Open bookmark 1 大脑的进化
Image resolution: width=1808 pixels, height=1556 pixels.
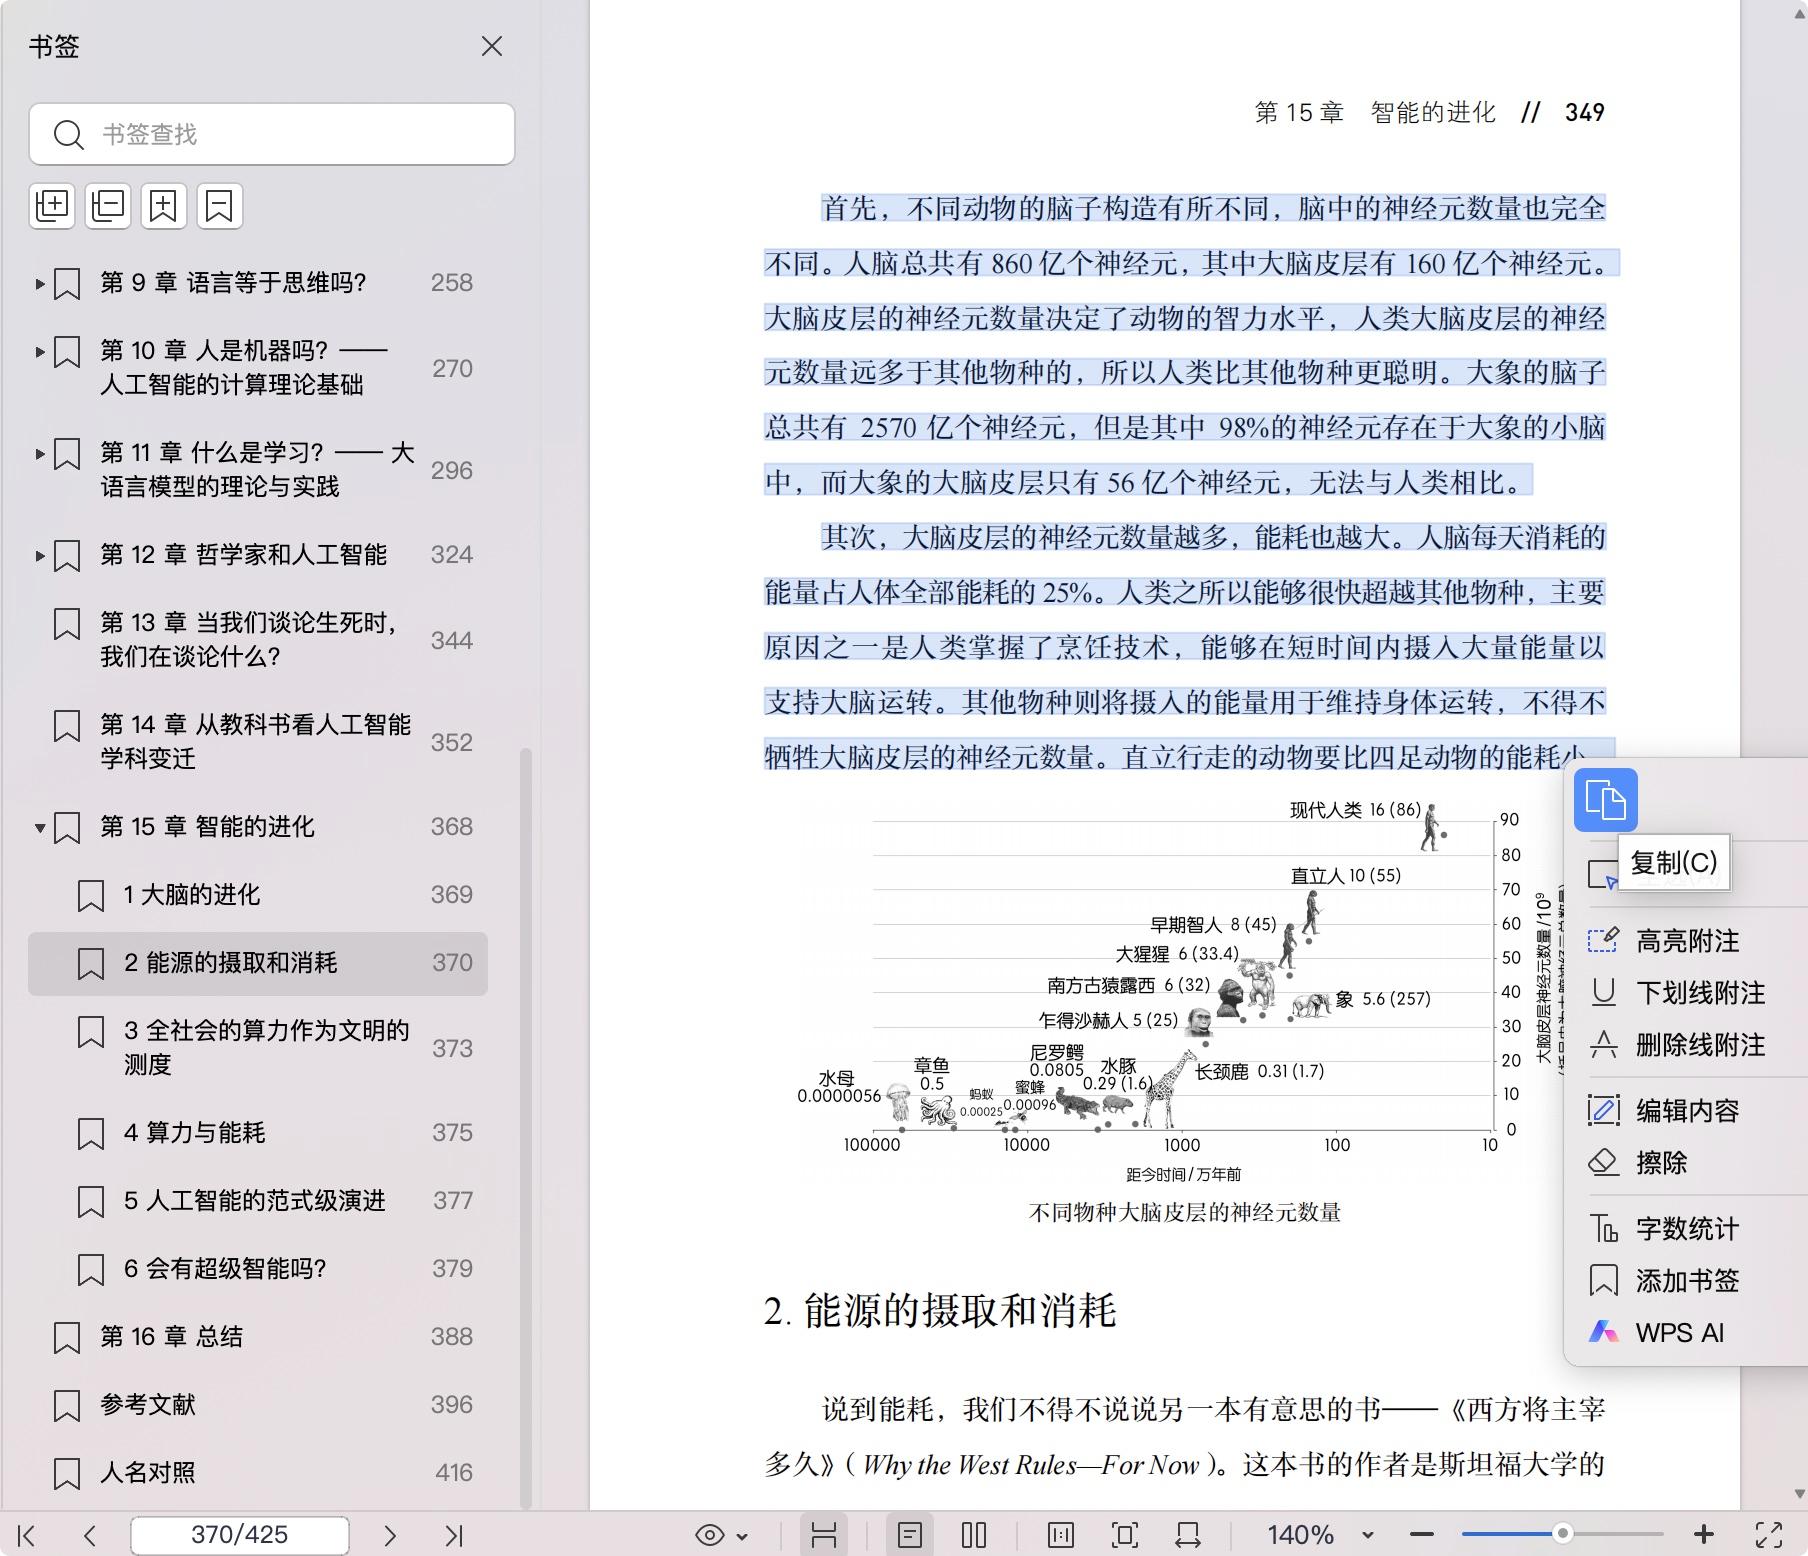pyautogui.click(x=192, y=895)
